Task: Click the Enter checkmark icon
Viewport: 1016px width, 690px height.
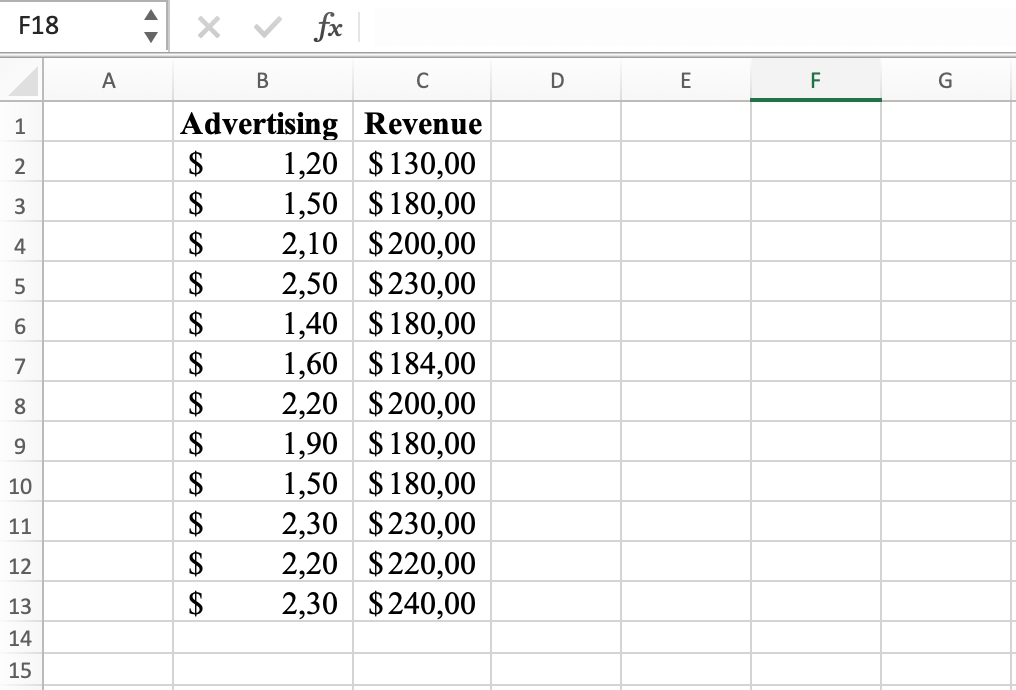Action: (264, 27)
